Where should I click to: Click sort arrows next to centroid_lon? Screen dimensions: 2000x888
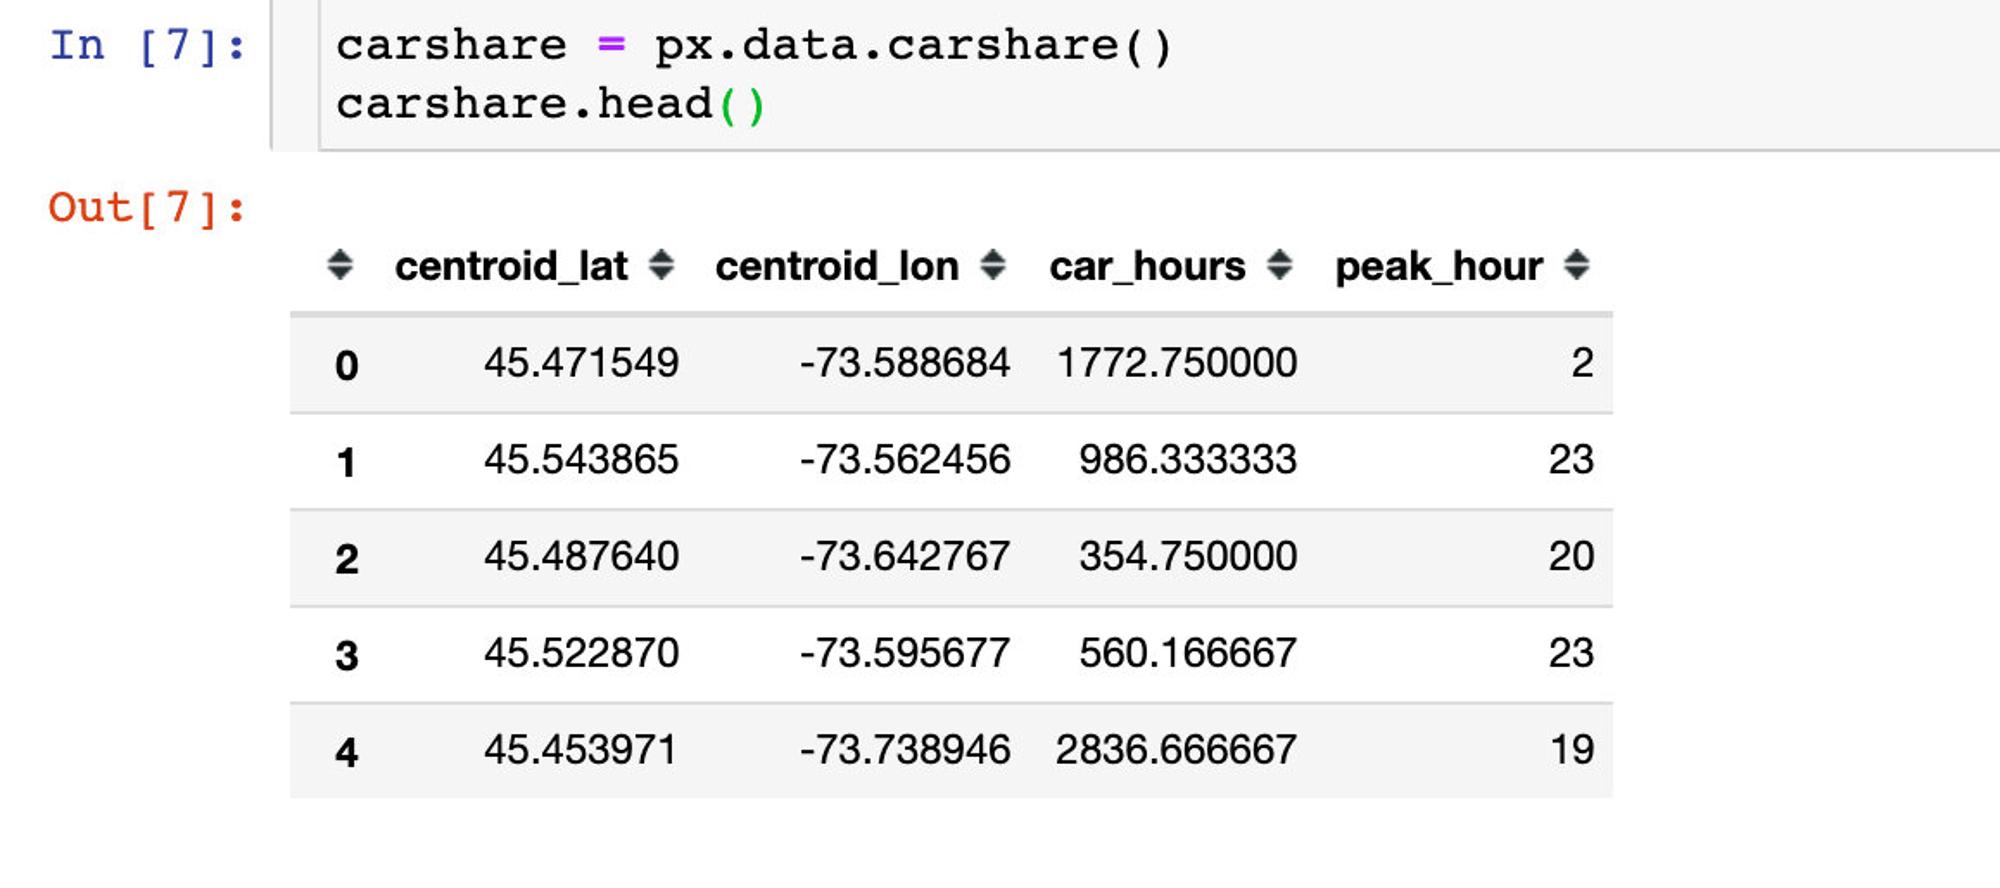click(992, 266)
